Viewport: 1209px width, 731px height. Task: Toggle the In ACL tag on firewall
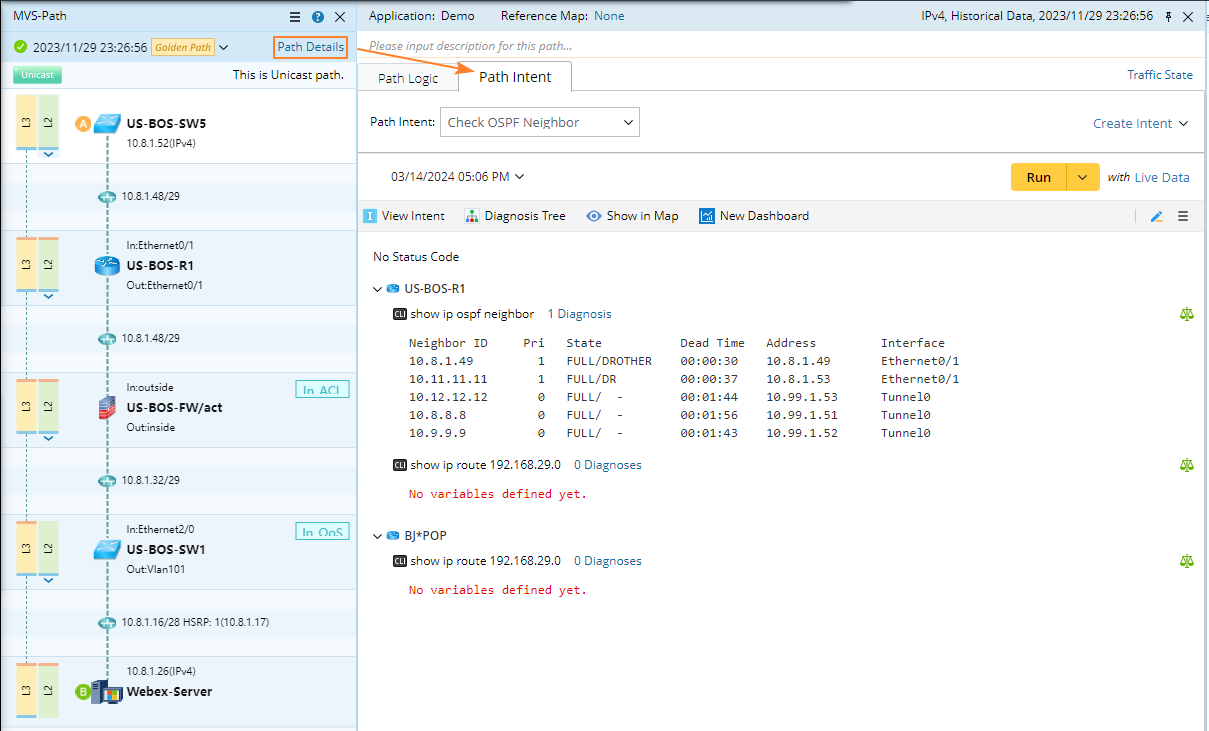[322, 389]
